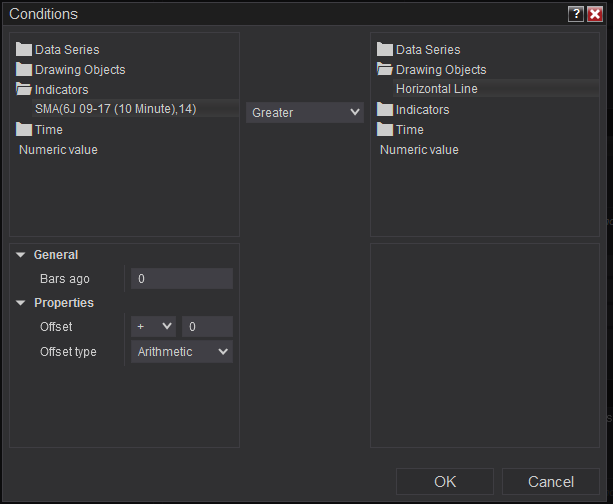Collapse the Properties section arrow
The height and width of the screenshot is (504, 613).
tap(21, 303)
